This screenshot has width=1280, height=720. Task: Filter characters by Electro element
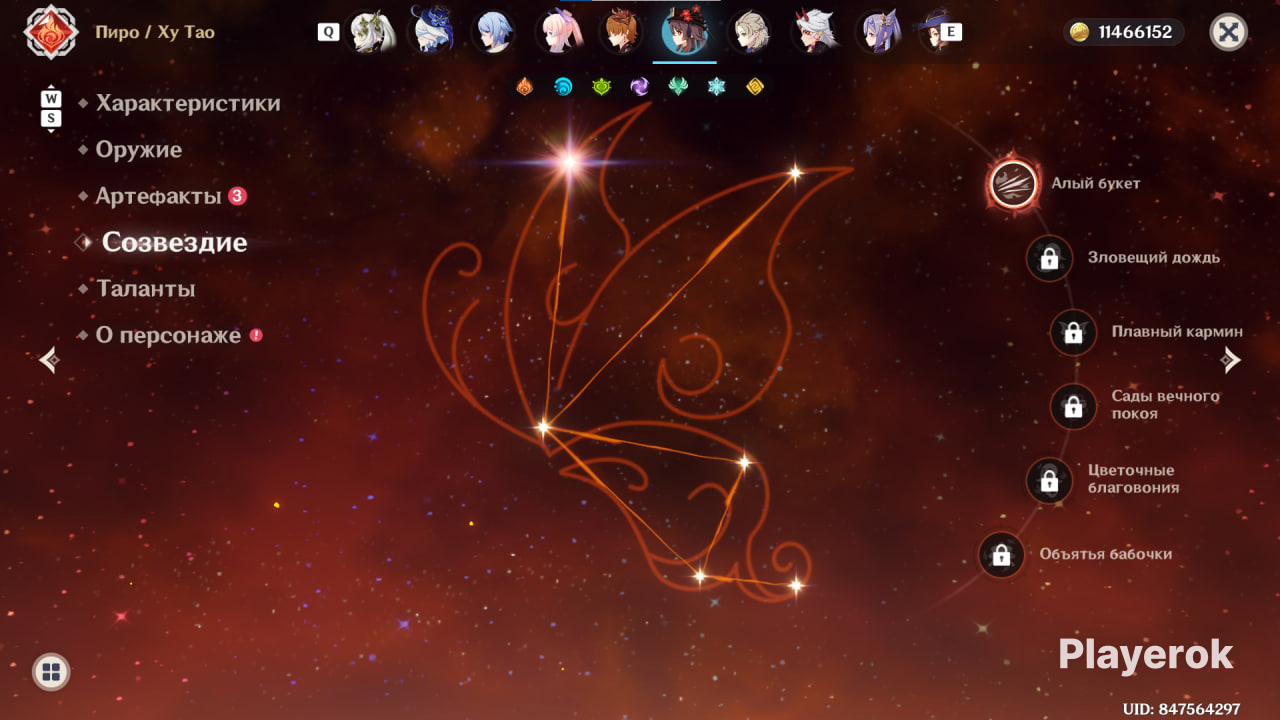pyautogui.click(x=640, y=87)
